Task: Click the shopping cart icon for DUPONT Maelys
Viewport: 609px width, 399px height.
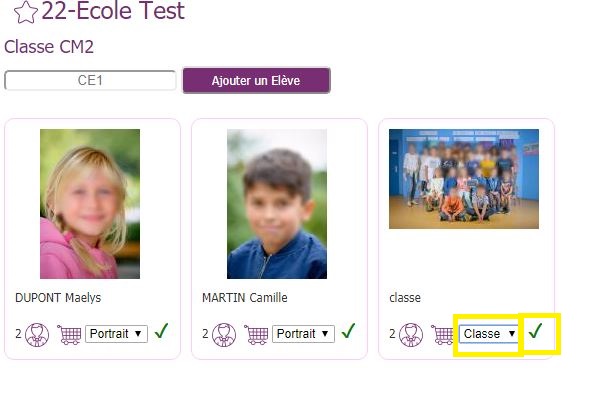Action: pos(69,335)
